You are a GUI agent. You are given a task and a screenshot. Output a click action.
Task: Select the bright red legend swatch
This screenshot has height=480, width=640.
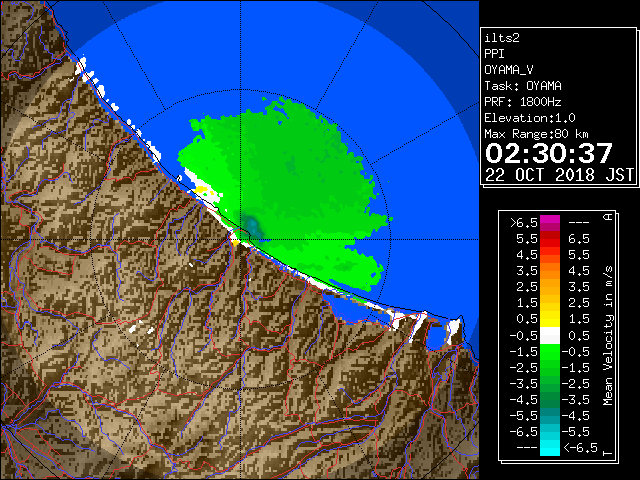tap(550, 242)
